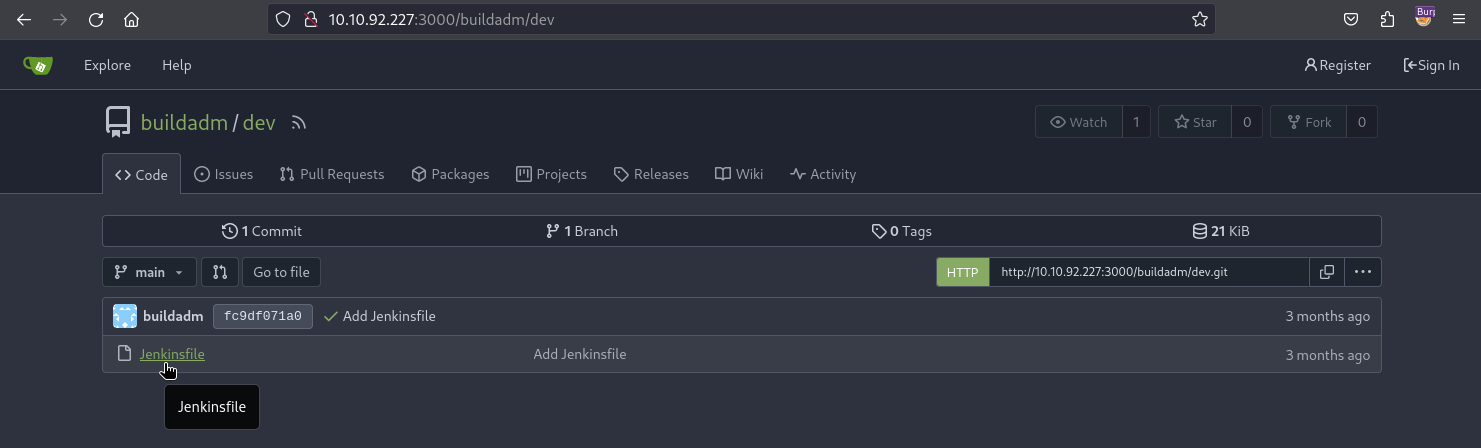The width and height of the screenshot is (1481, 448).
Task: Reload the page with the refresh icon
Action: [96, 19]
